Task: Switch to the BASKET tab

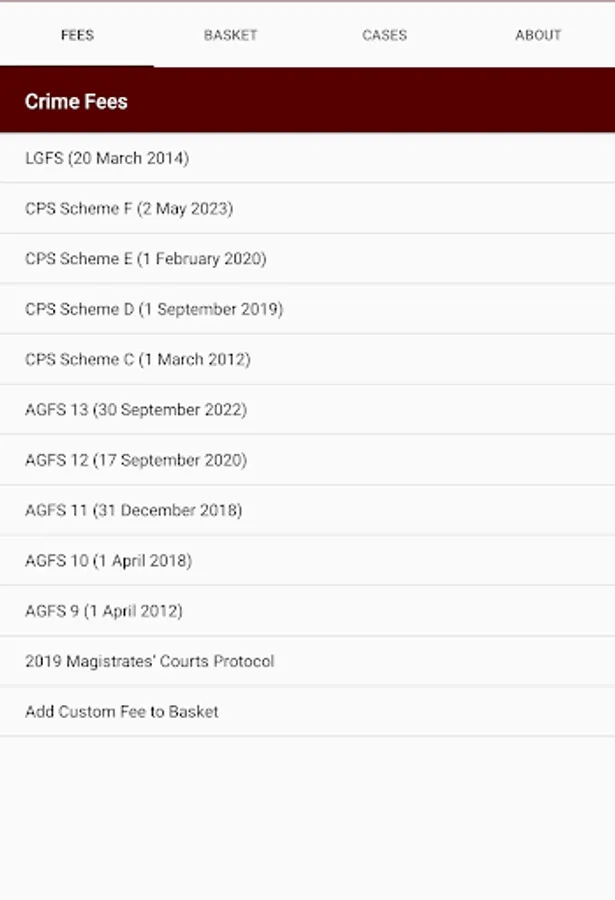Action: 230,35
